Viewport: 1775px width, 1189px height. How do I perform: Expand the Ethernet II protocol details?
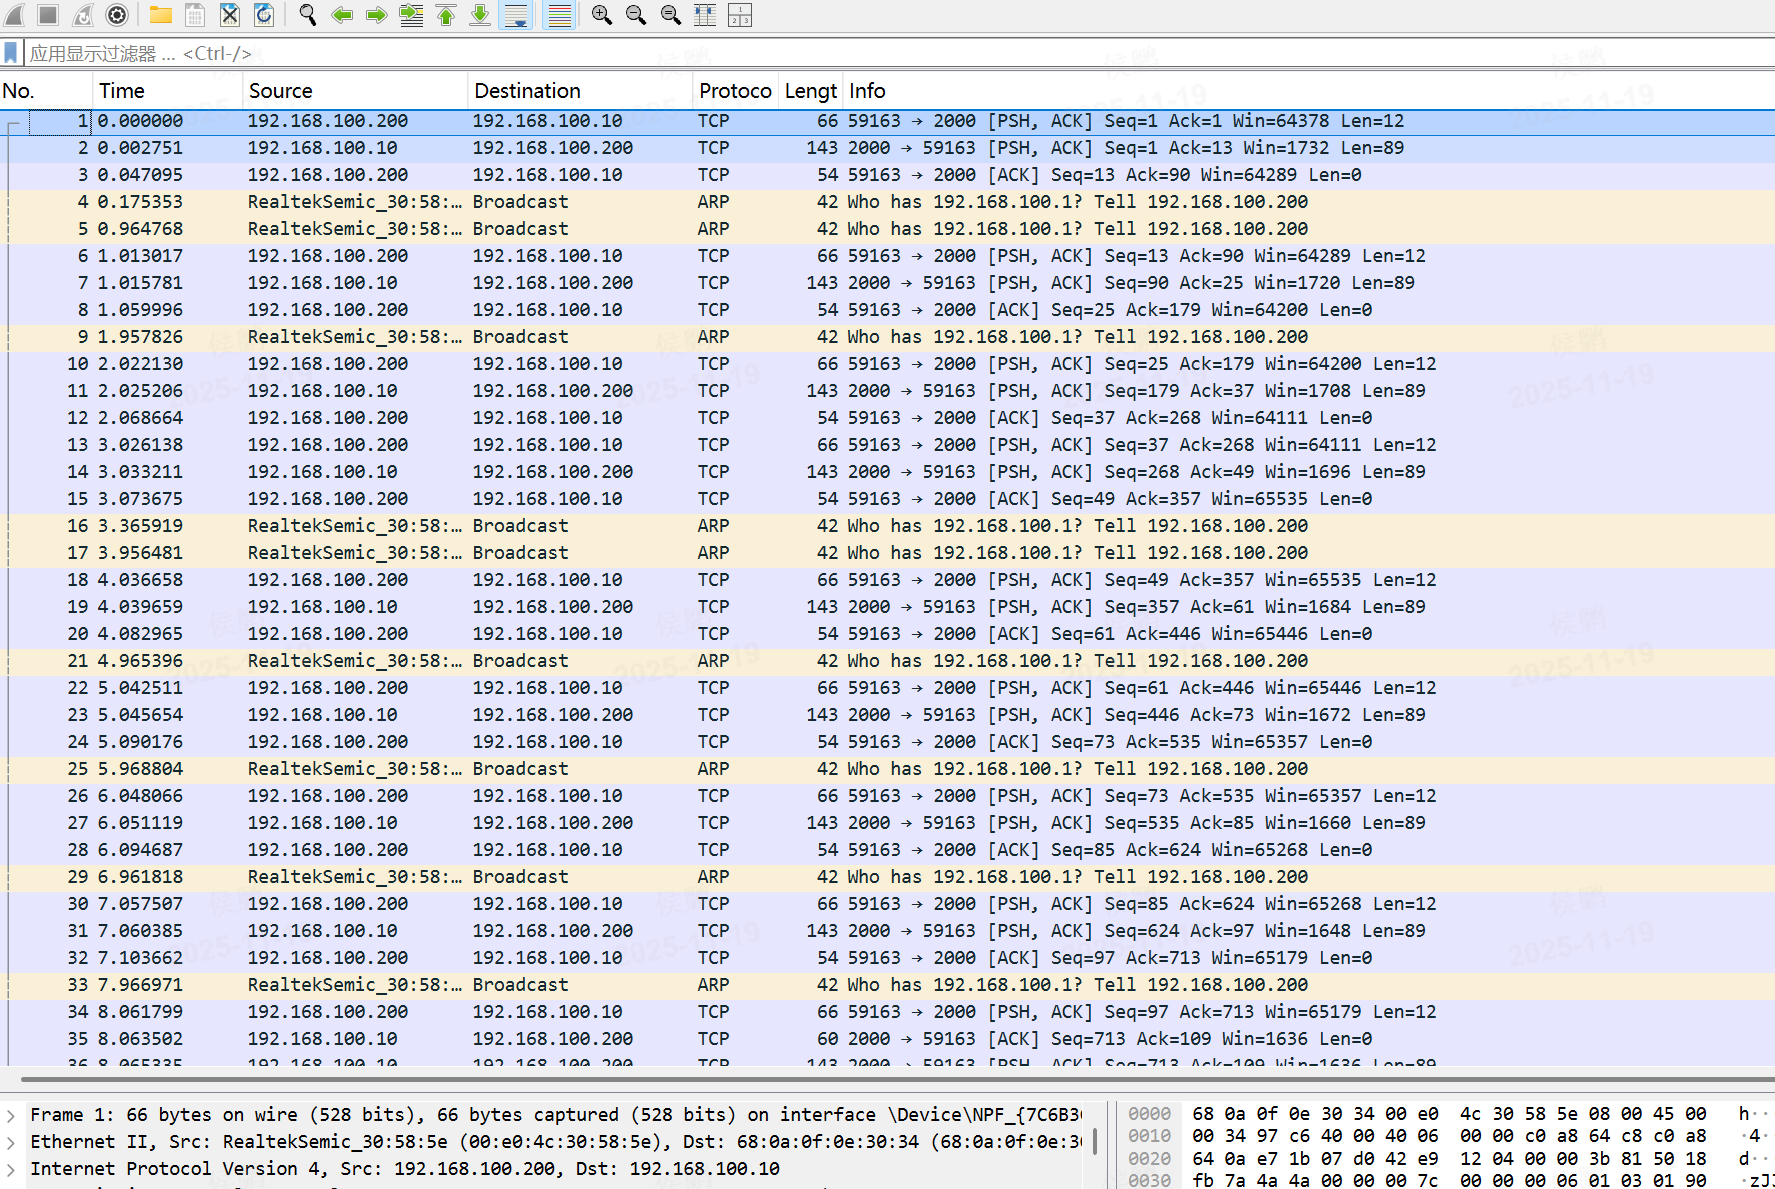pos(12,1141)
